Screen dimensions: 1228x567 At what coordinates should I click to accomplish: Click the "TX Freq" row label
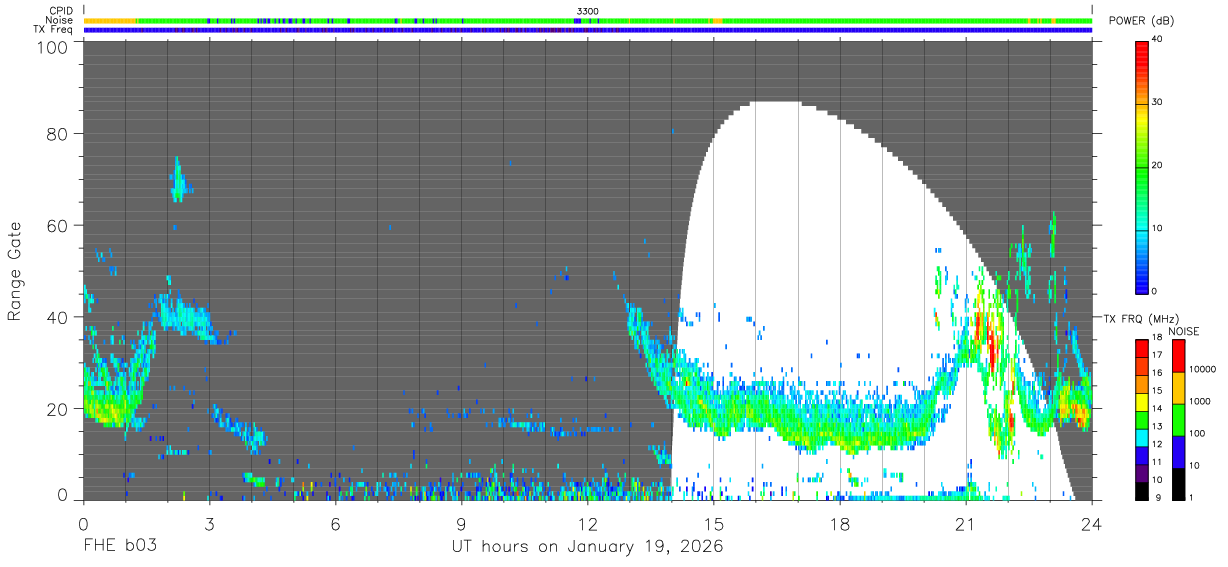click(x=54, y=29)
